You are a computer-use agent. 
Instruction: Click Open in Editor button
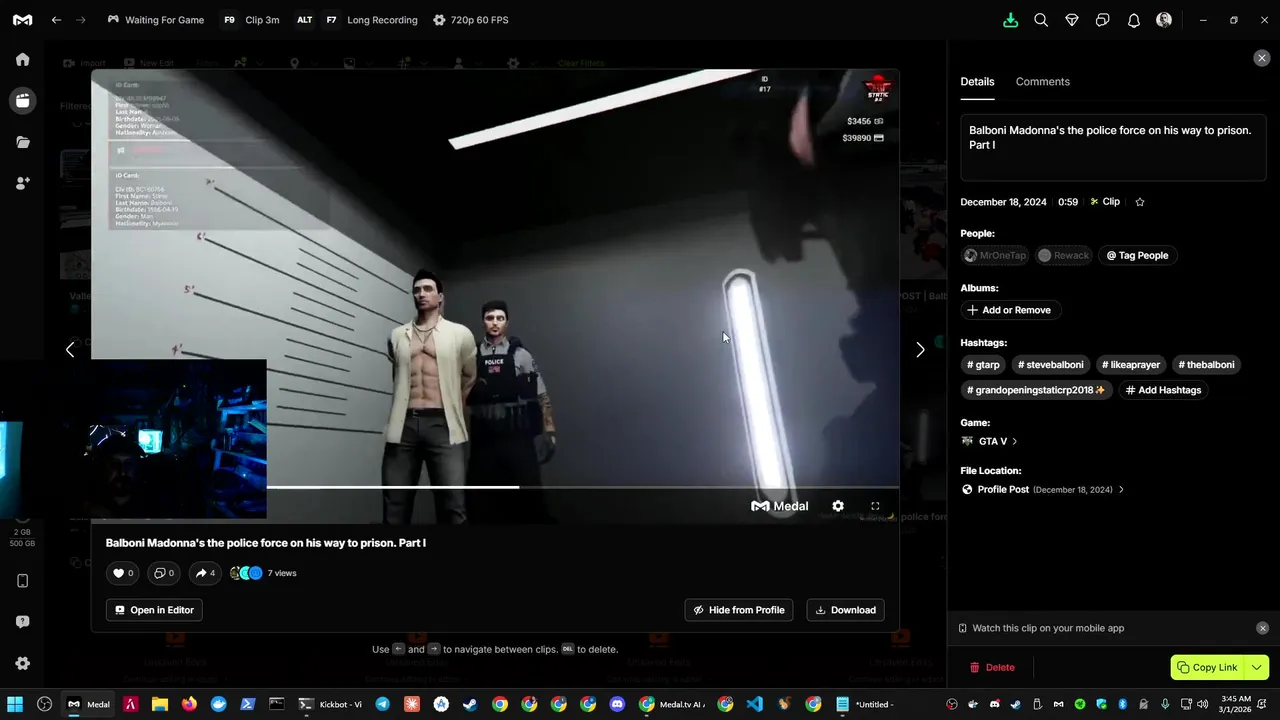[154, 610]
